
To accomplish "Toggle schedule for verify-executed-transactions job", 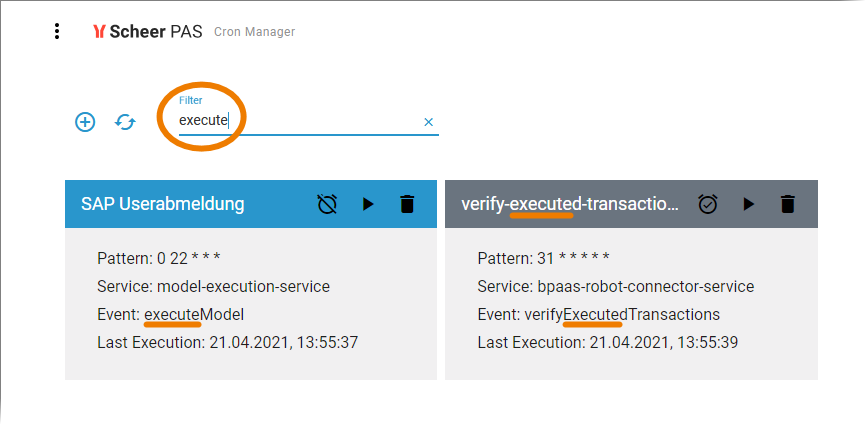I will click(708, 204).
